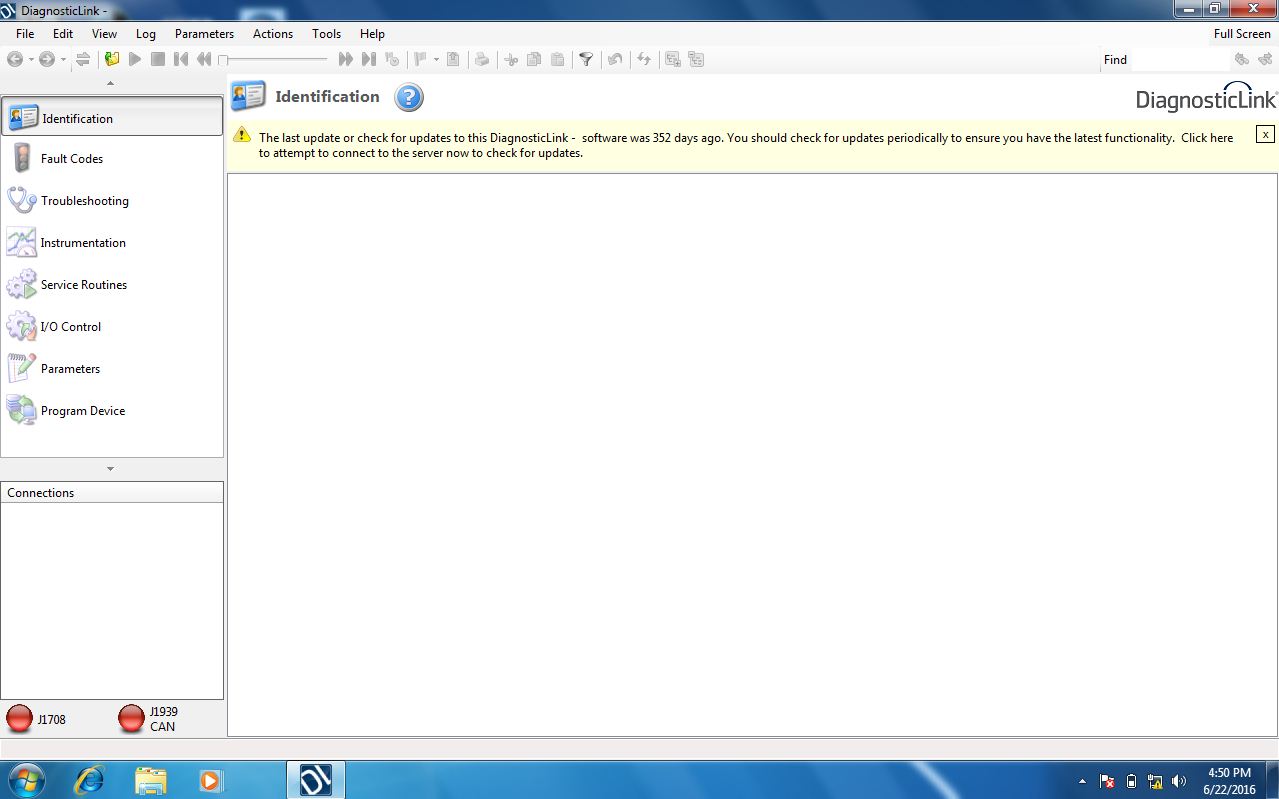Launch Internet Explorer from the taskbar
Image resolution: width=1279 pixels, height=799 pixels.
[x=90, y=780]
